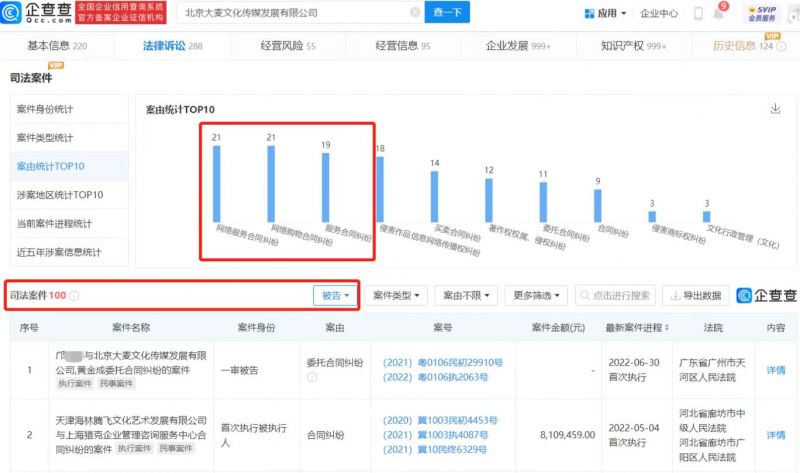
Task: Open the mobile phone icon
Action: coord(698,13)
